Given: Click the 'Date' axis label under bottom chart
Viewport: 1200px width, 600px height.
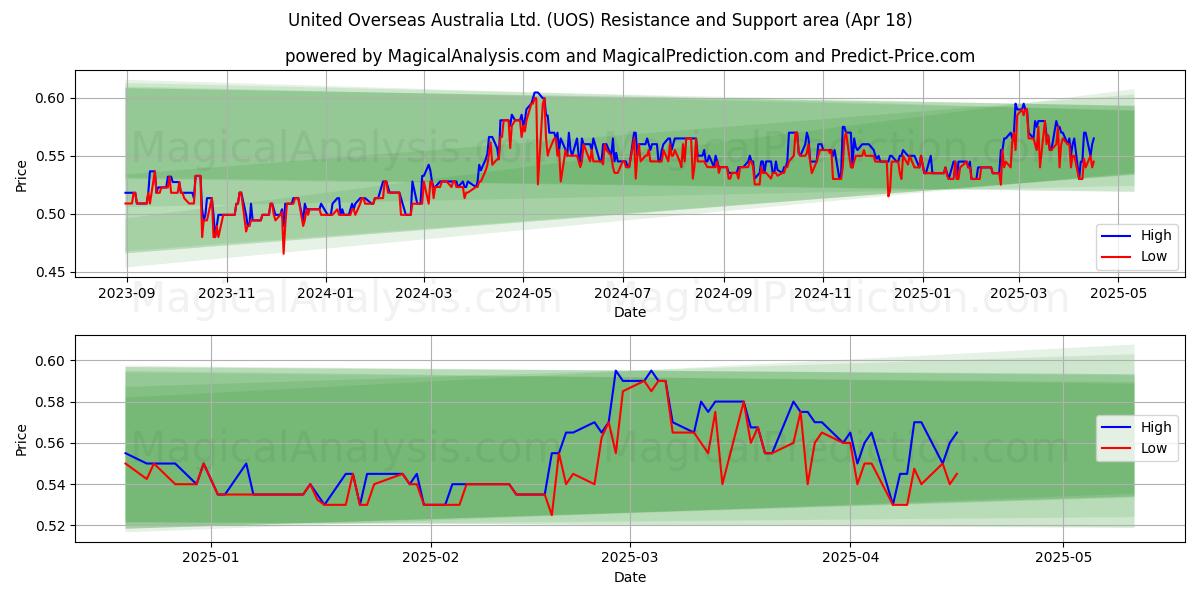Looking at the screenshot, I should coord(630,577).
